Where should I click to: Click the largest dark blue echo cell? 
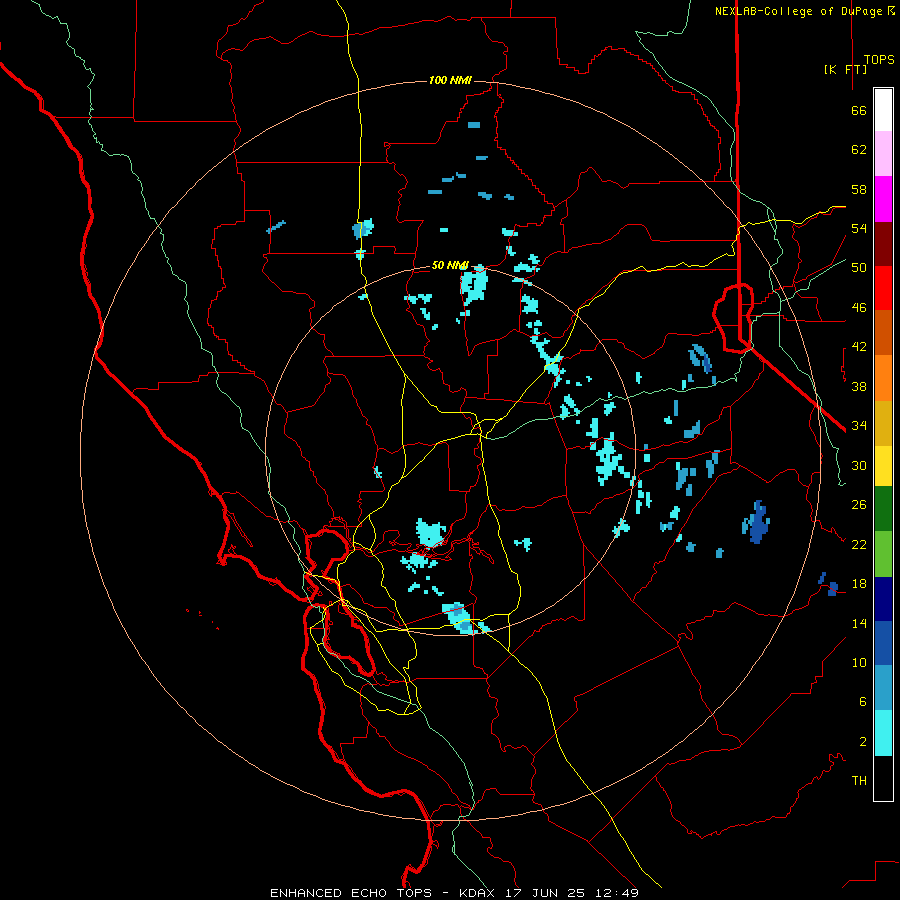coord(758,522)
